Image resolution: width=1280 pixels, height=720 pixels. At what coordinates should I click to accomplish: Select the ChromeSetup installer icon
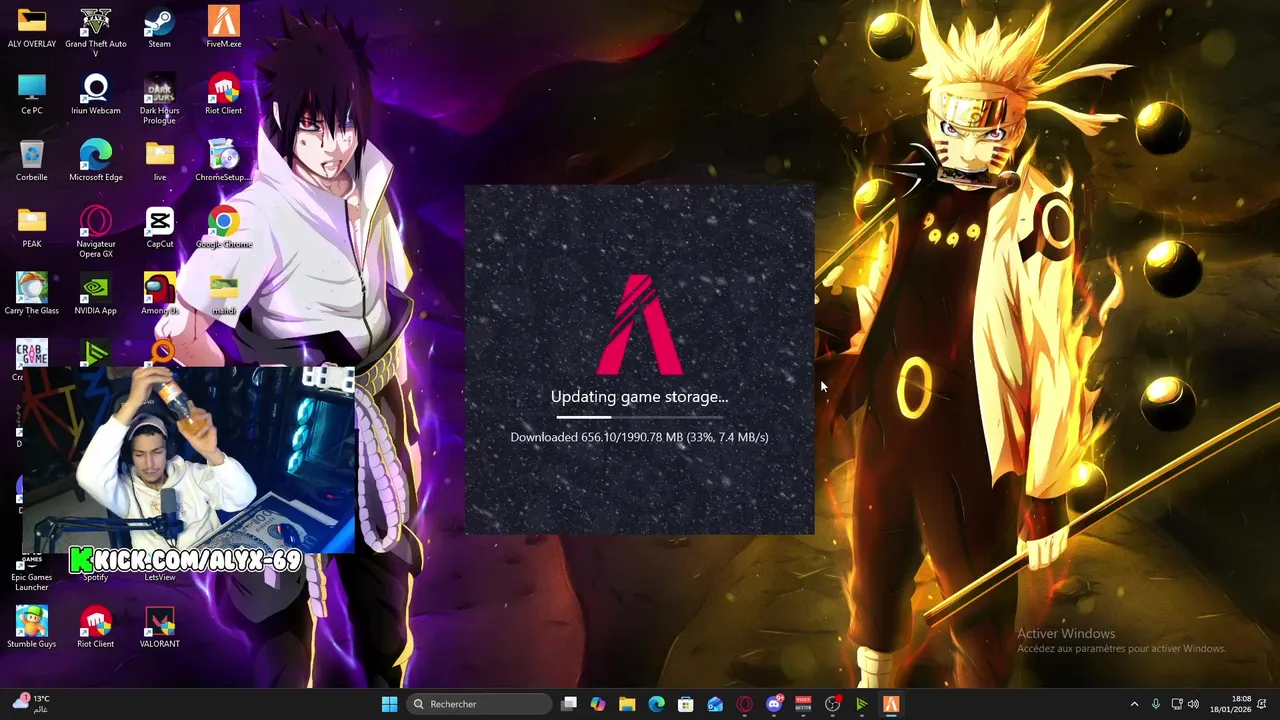(223, 160)
